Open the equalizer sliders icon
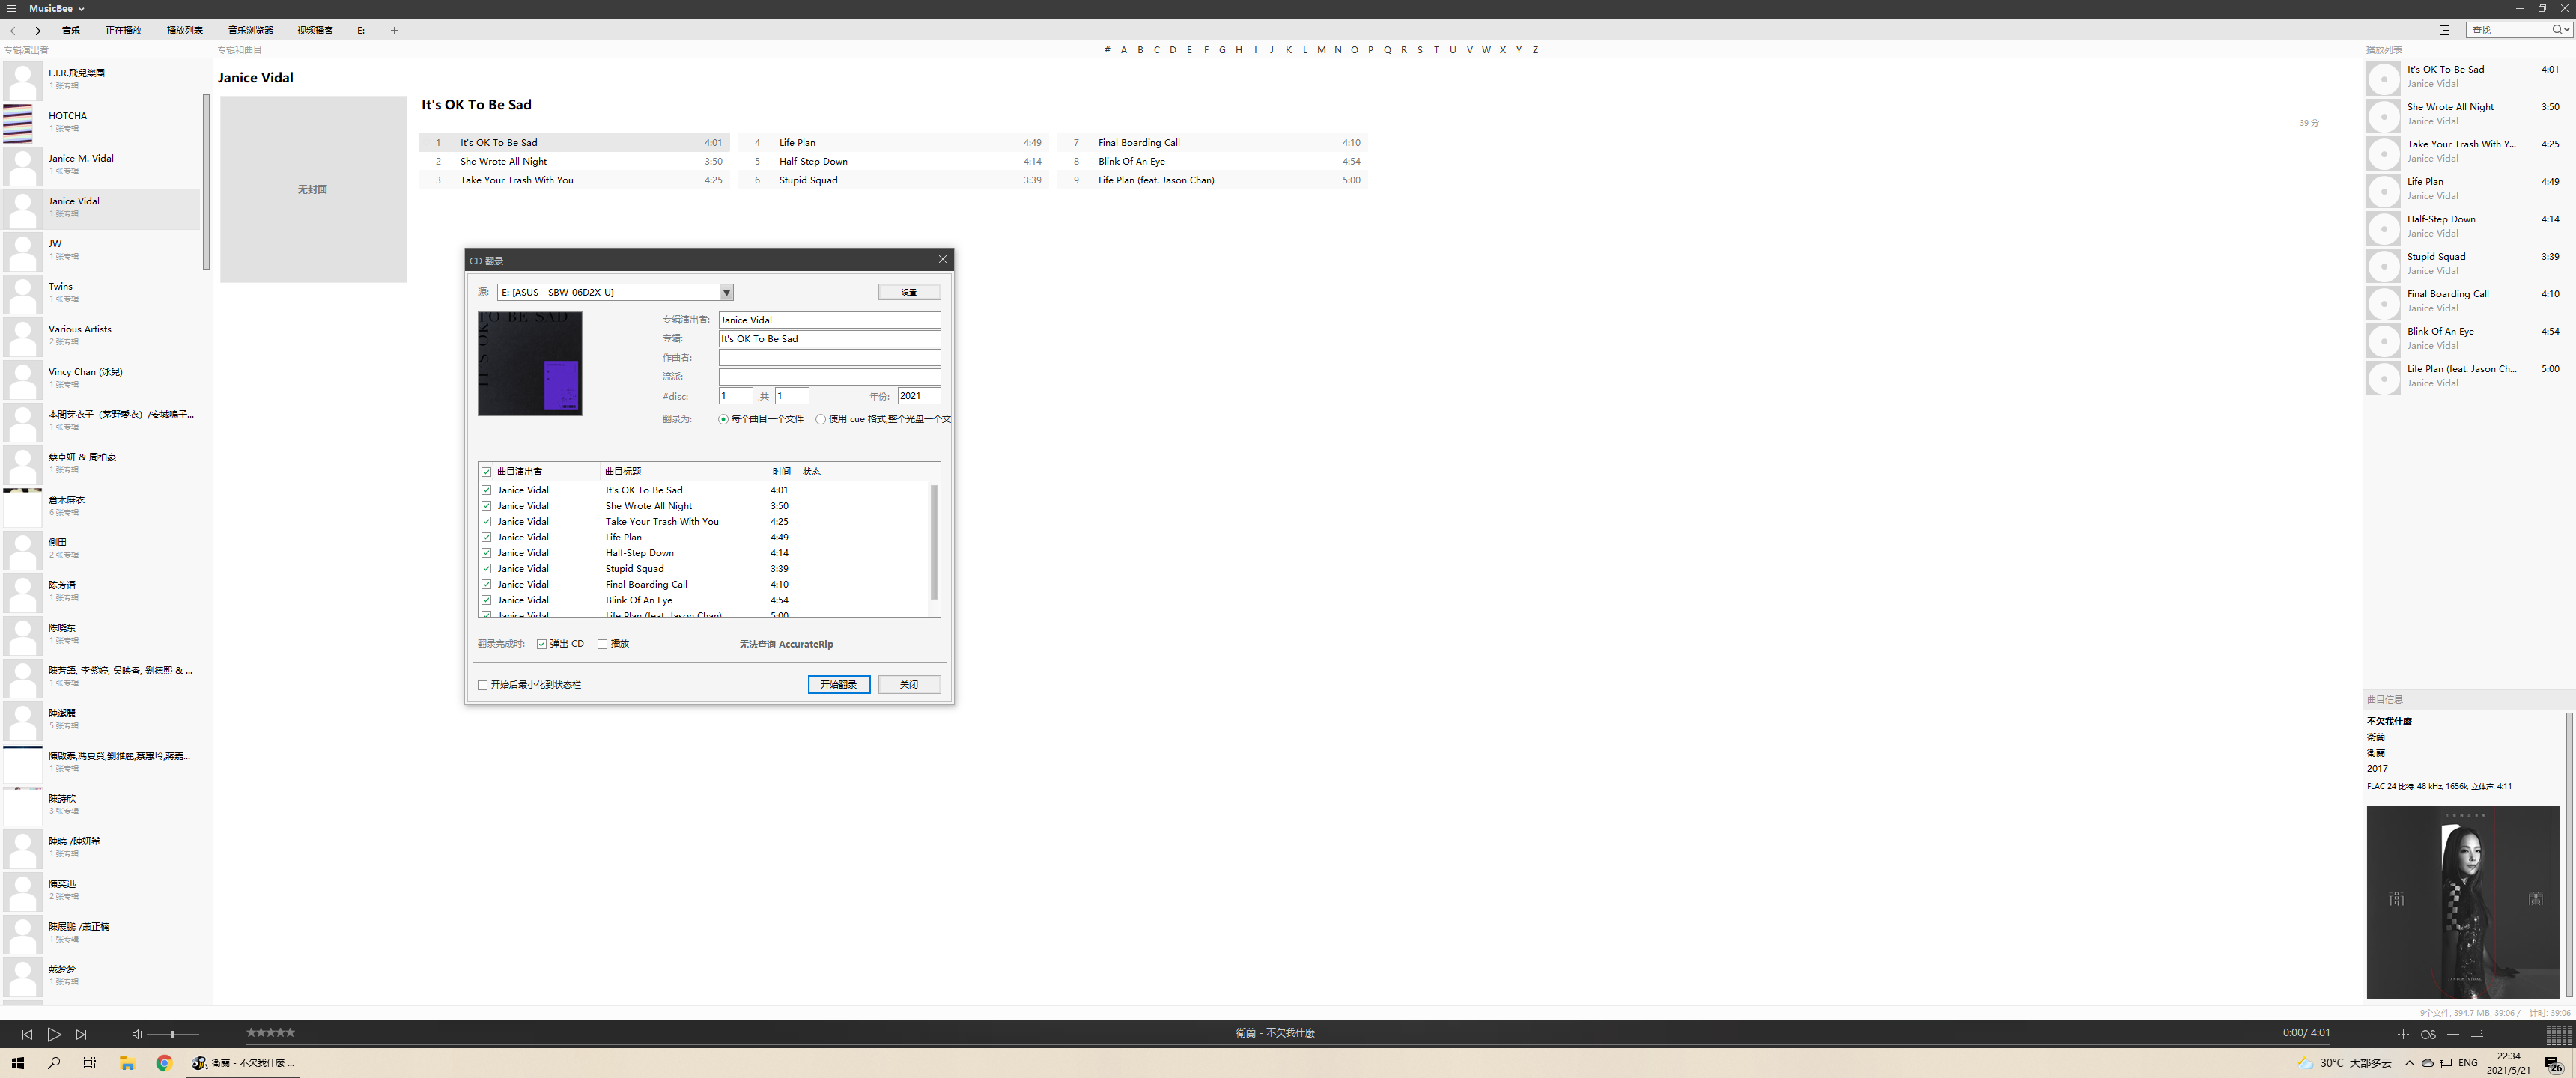 pyautogui.click(x=2402, y=1034)
